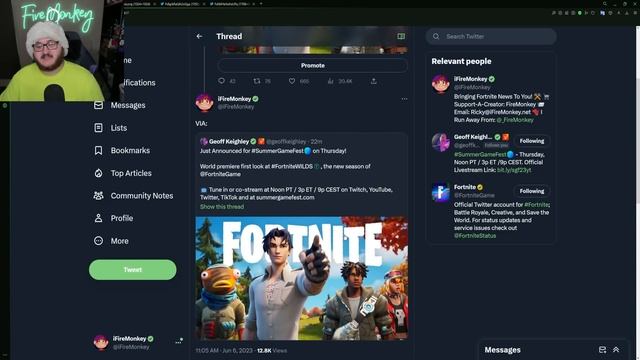Click iFireMonkey avatar in the tweet
640x360 pixels.
pyautogui.click(x=204, y=102)
